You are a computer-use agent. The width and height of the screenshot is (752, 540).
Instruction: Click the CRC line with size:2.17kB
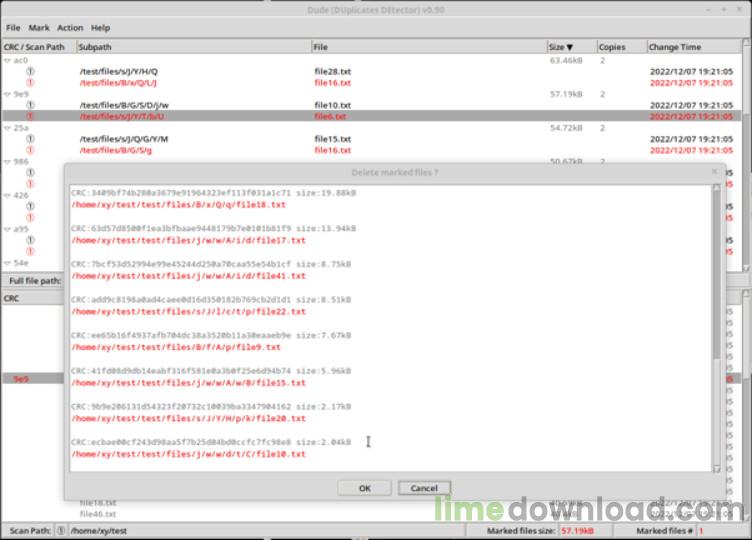211,407
